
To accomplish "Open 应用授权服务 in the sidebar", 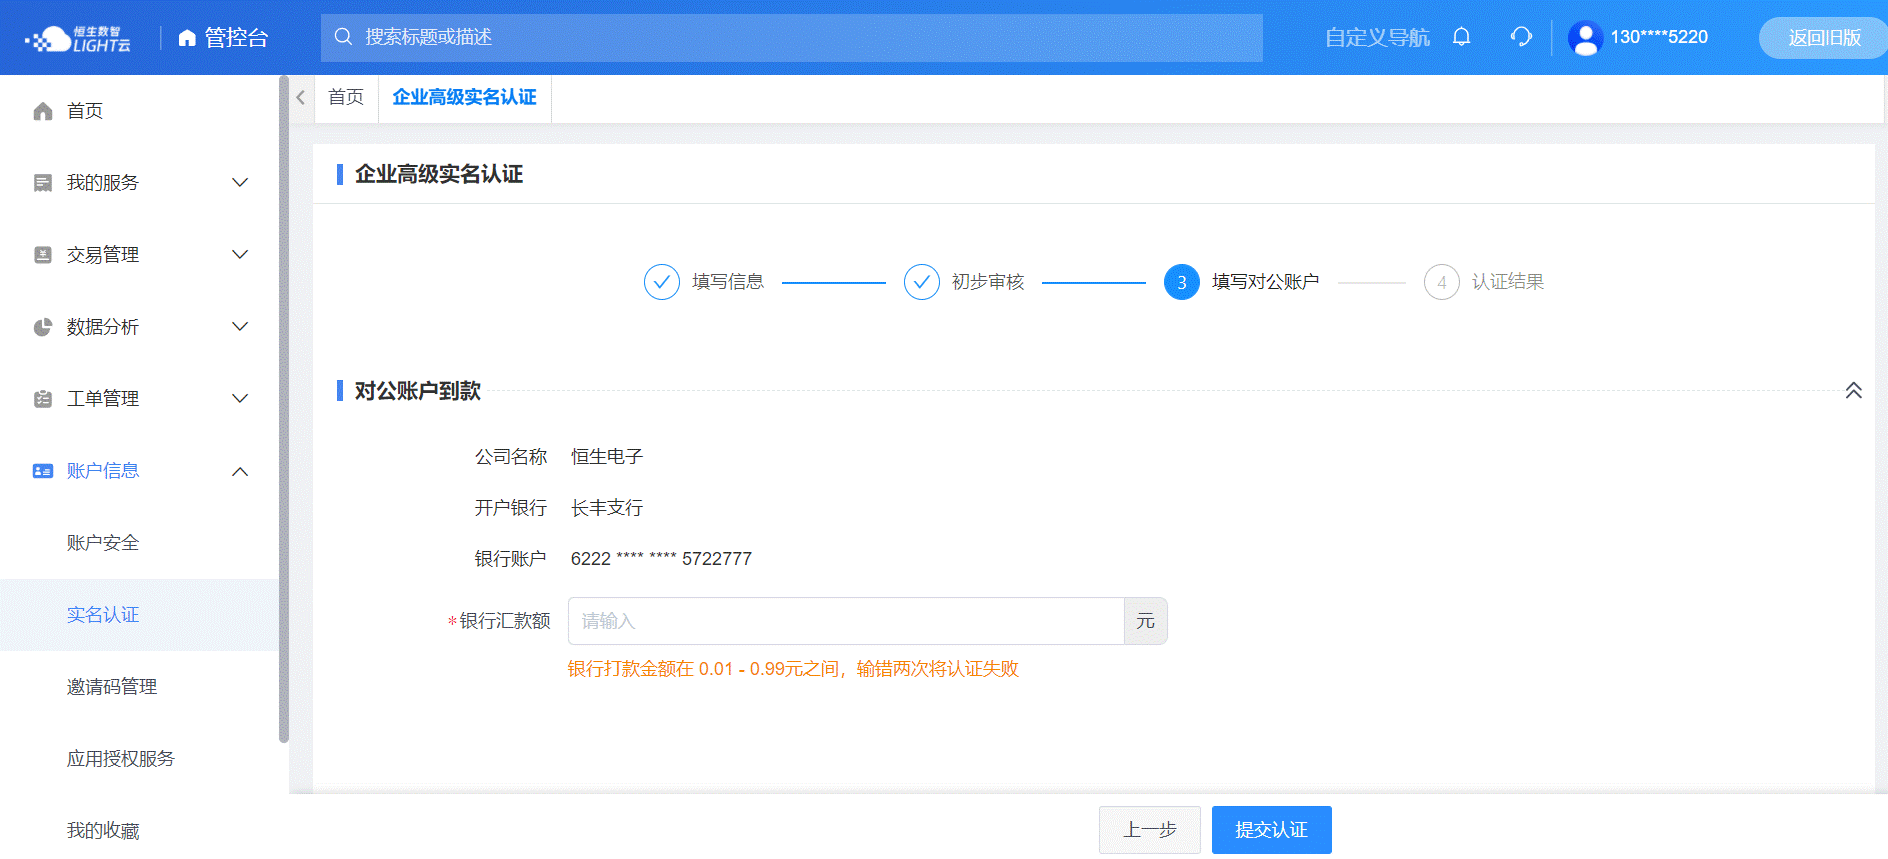I will click(140, 759).
